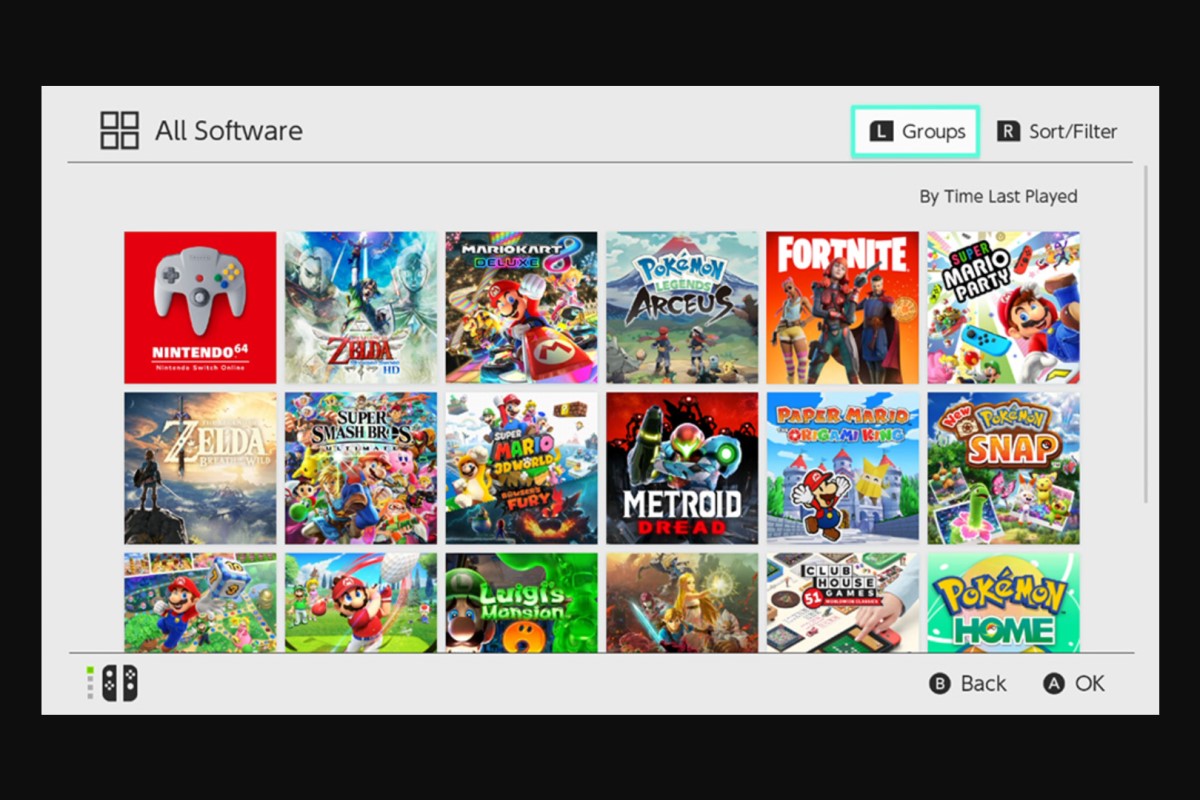Screen dimensions: 1200x800
Task: Open the Groups menu
Action: click(x=914, y=131)
